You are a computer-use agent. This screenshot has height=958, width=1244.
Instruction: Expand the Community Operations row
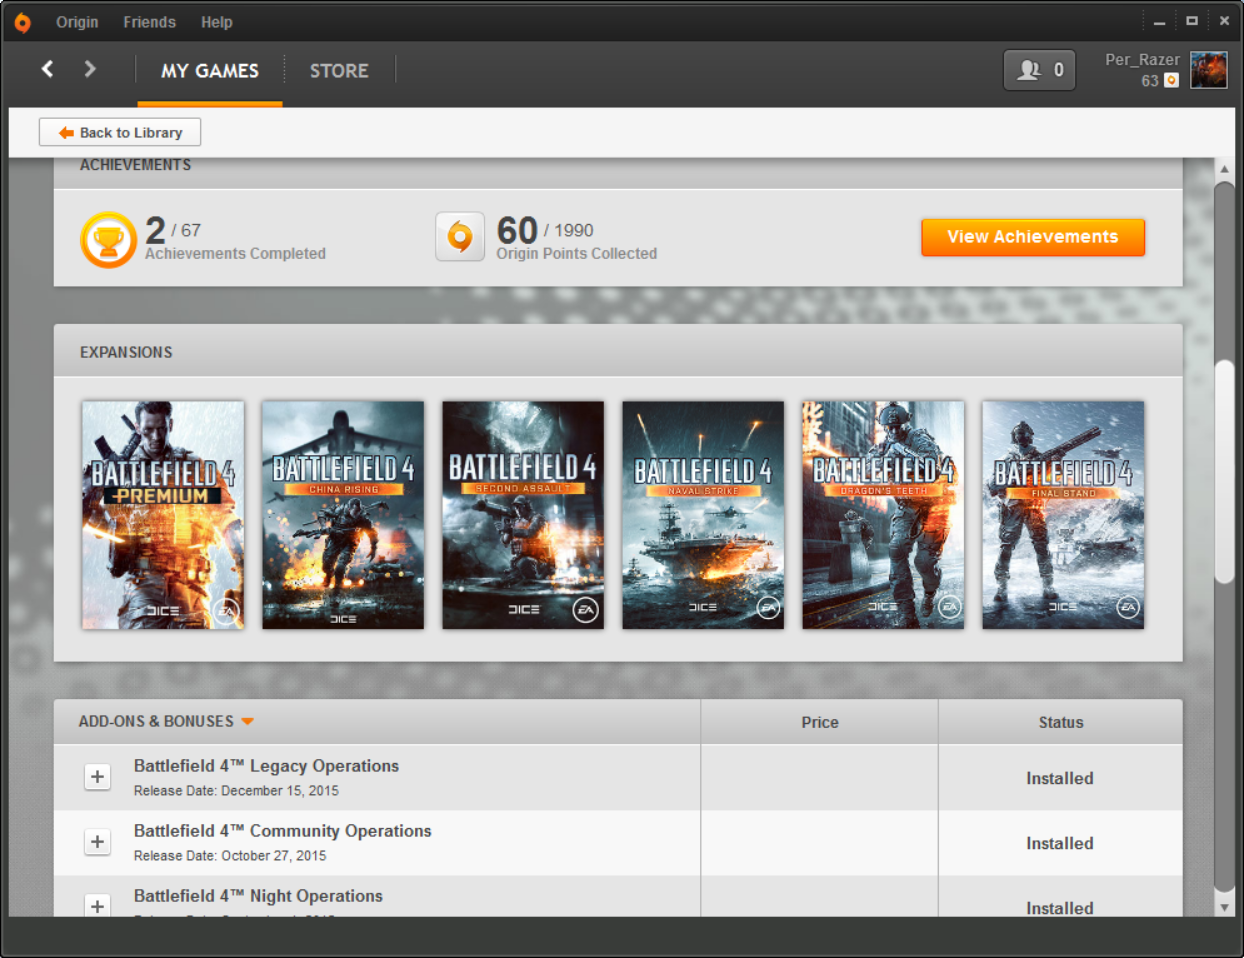97,842
